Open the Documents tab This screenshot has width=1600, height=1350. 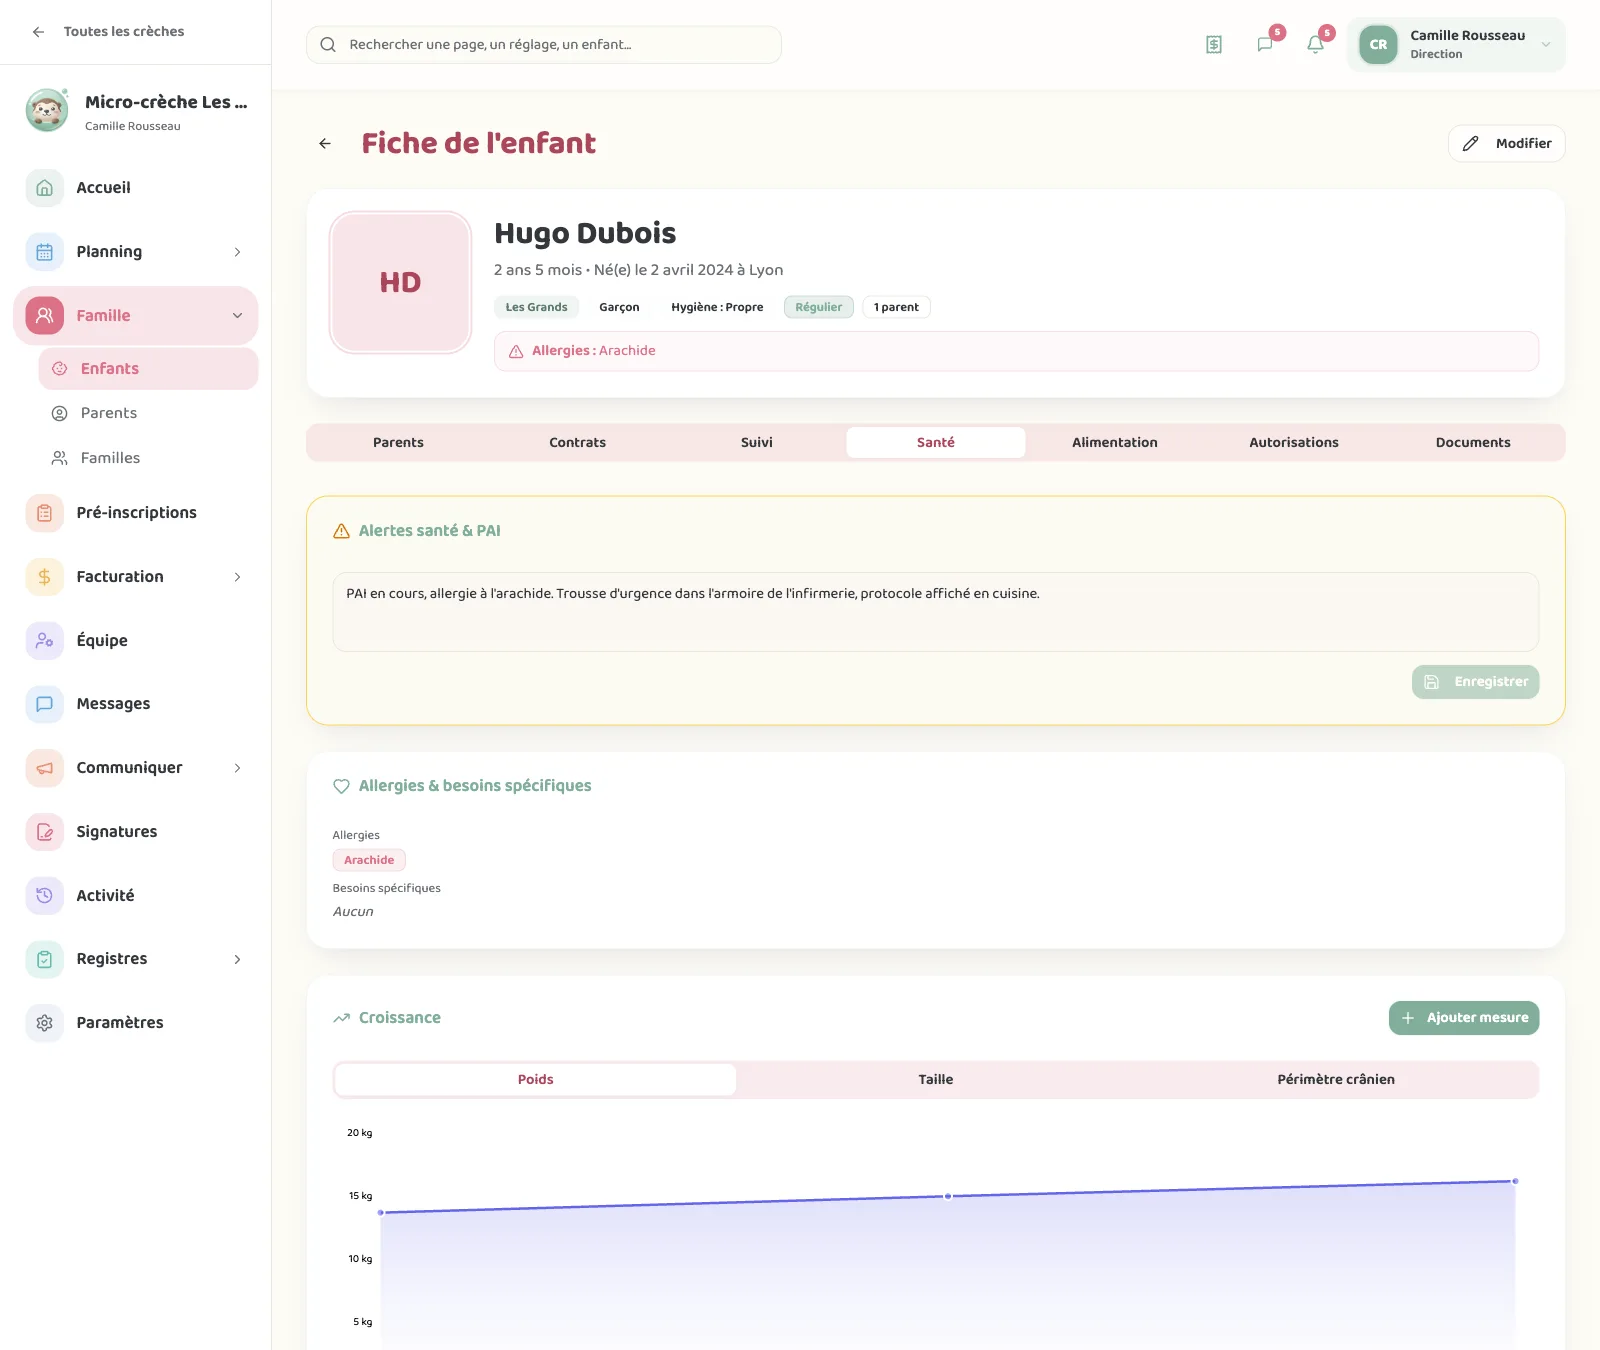pyautogui.click(x=1473, y=443)
